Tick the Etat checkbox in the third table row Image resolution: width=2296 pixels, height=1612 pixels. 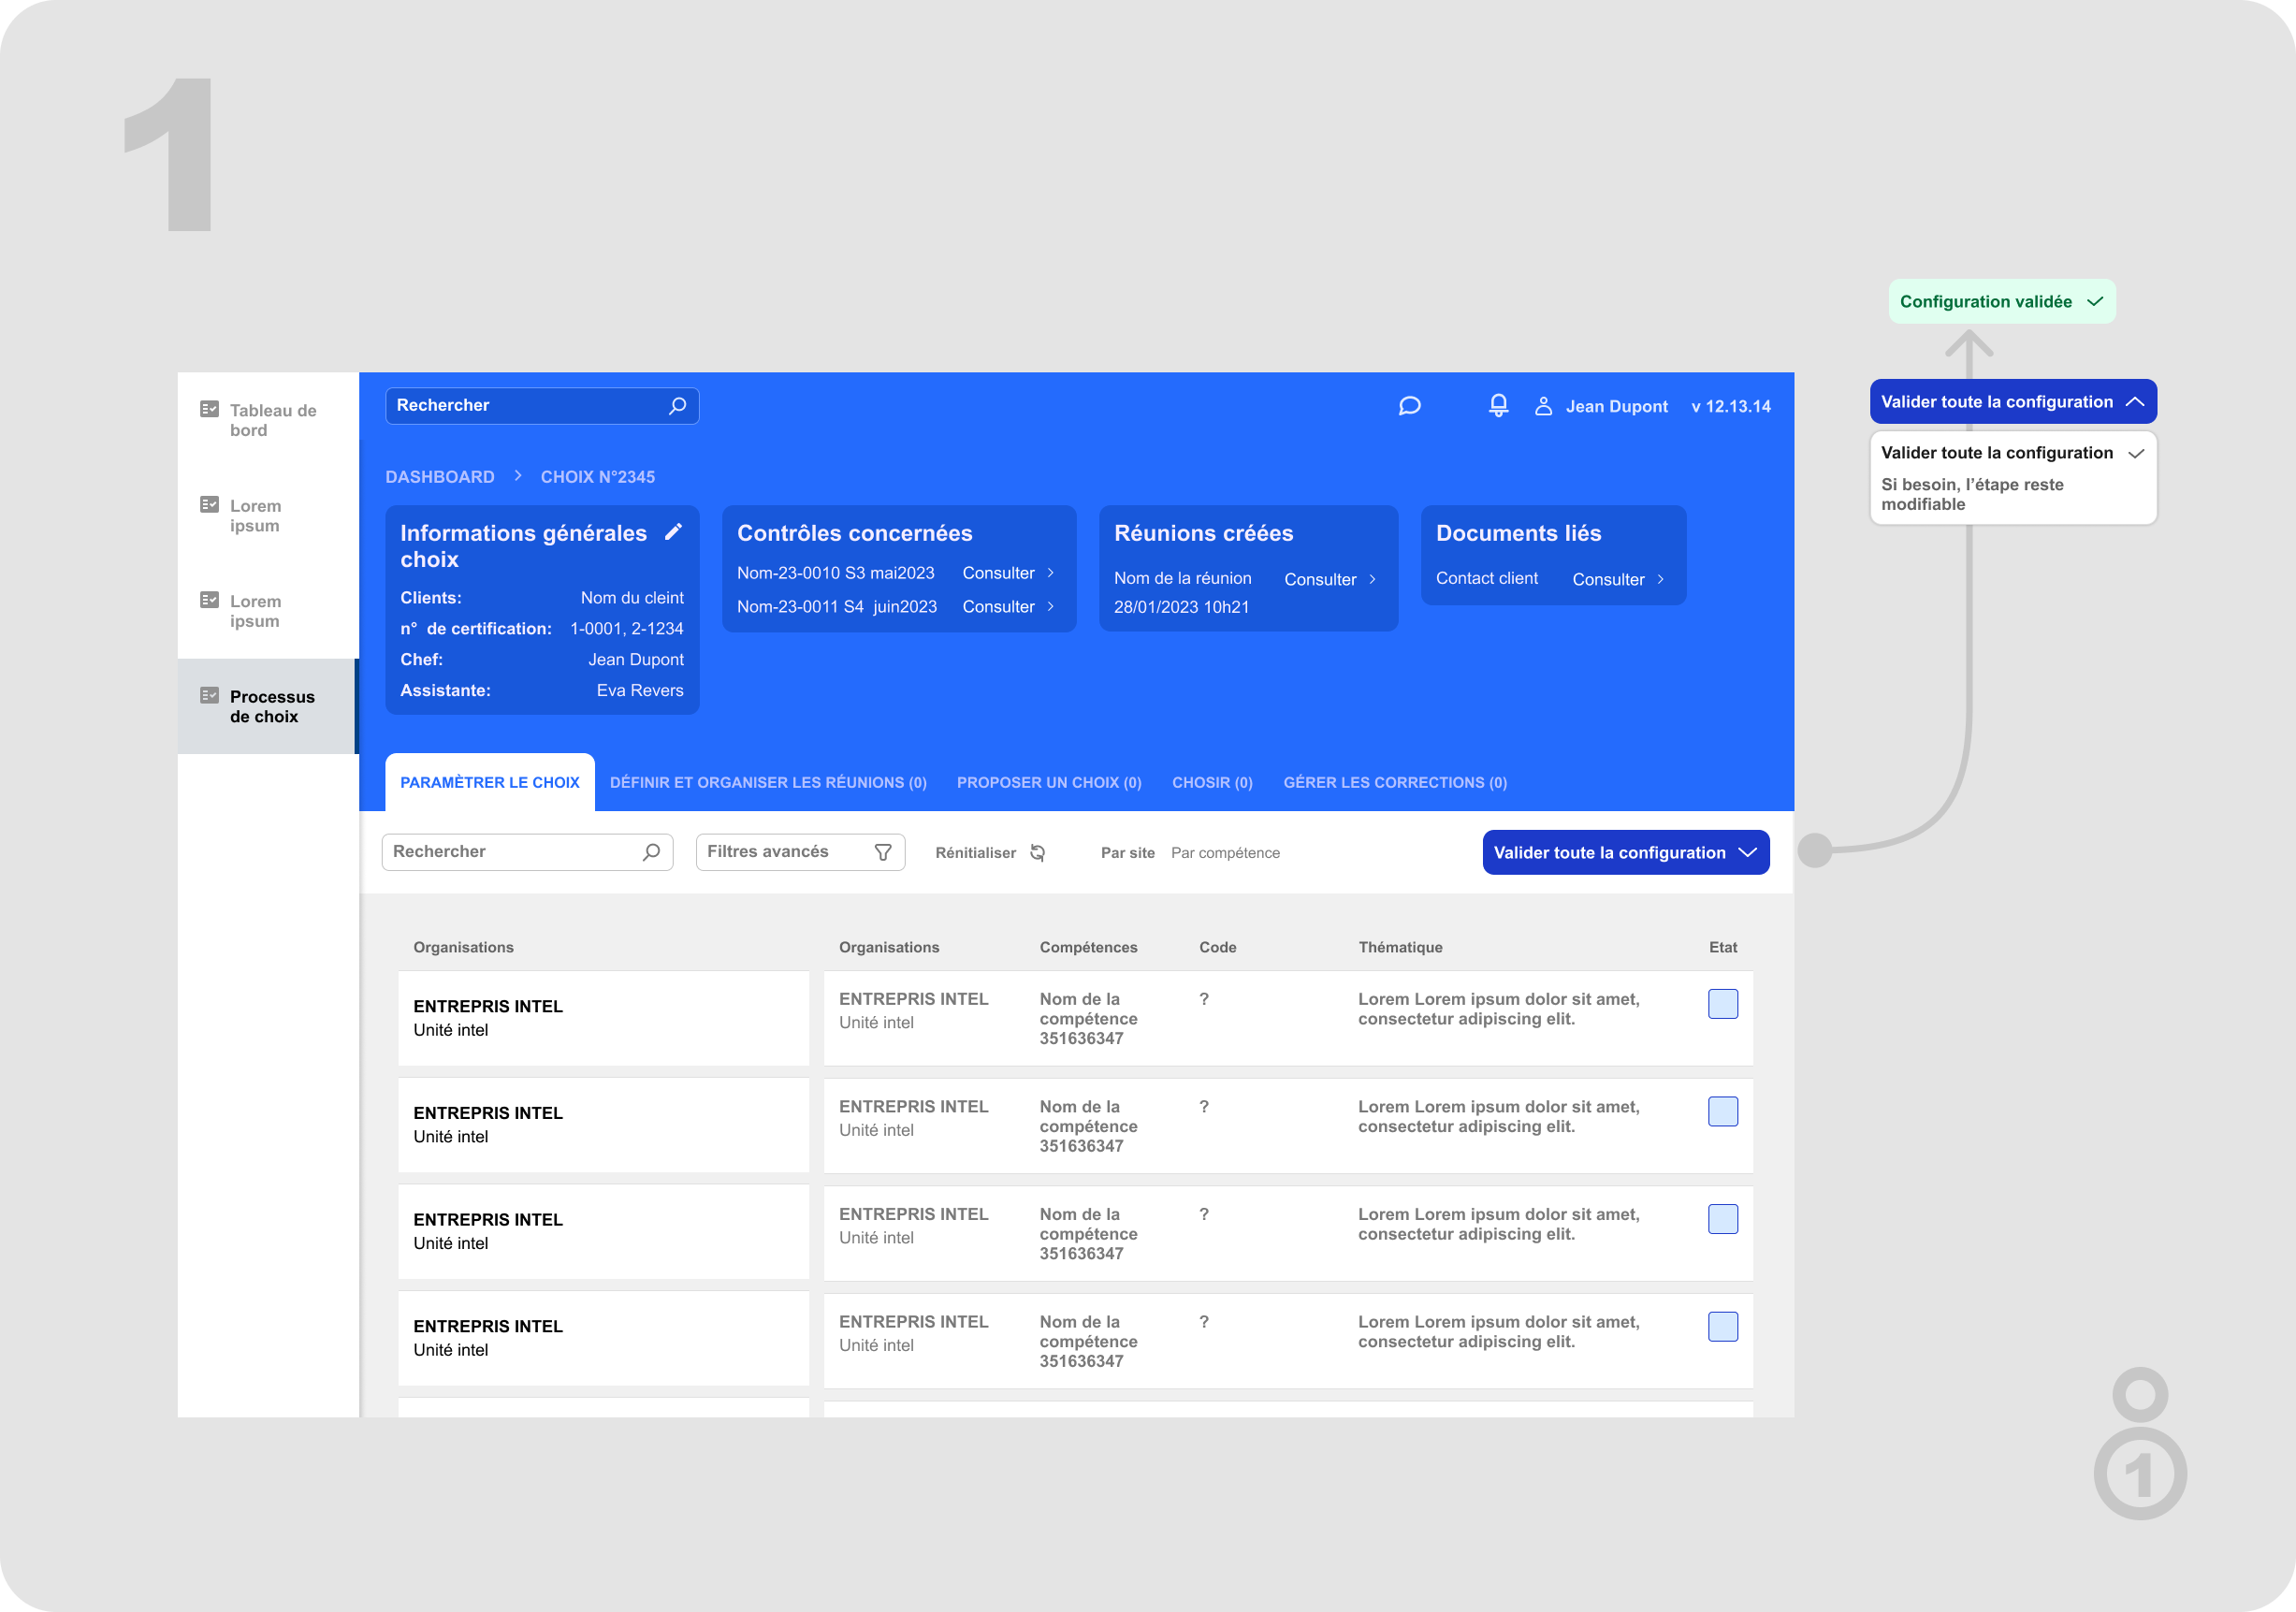click(x=1722, y=1219)
